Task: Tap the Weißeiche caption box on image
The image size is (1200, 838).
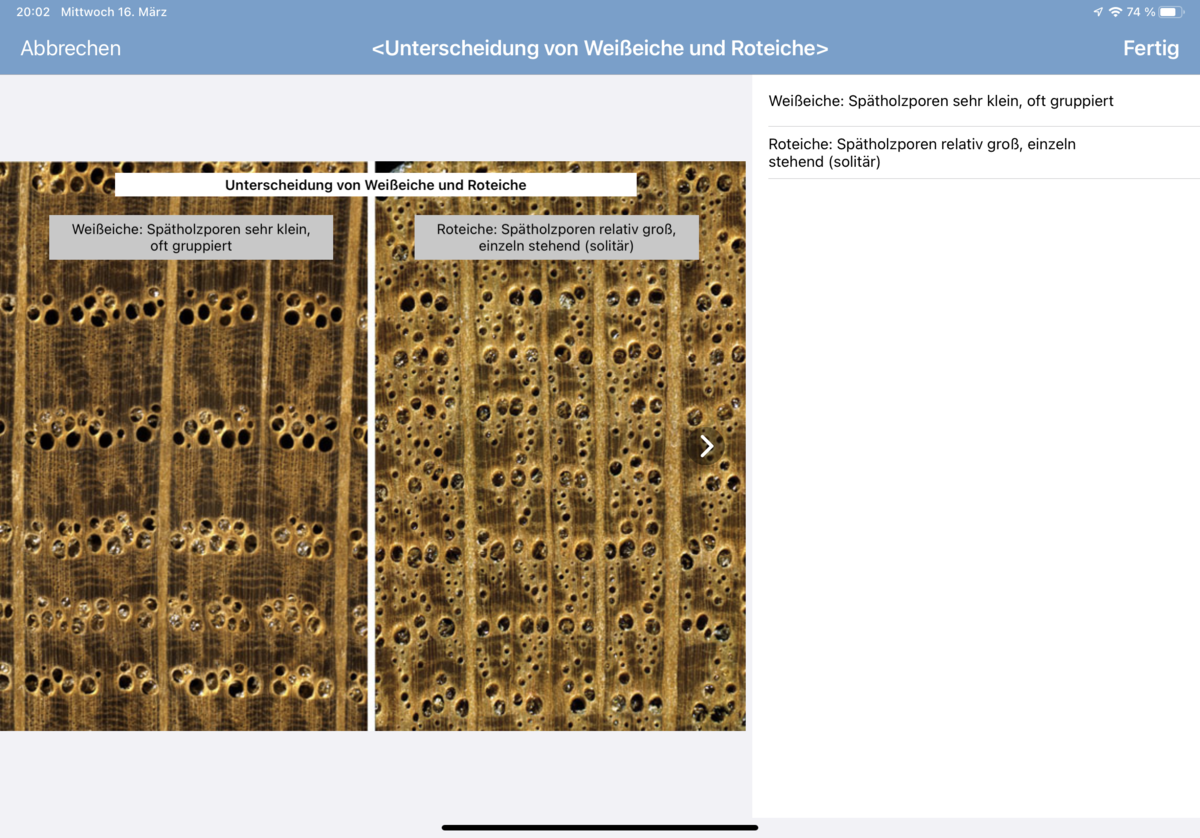Action: pos(191,237)
